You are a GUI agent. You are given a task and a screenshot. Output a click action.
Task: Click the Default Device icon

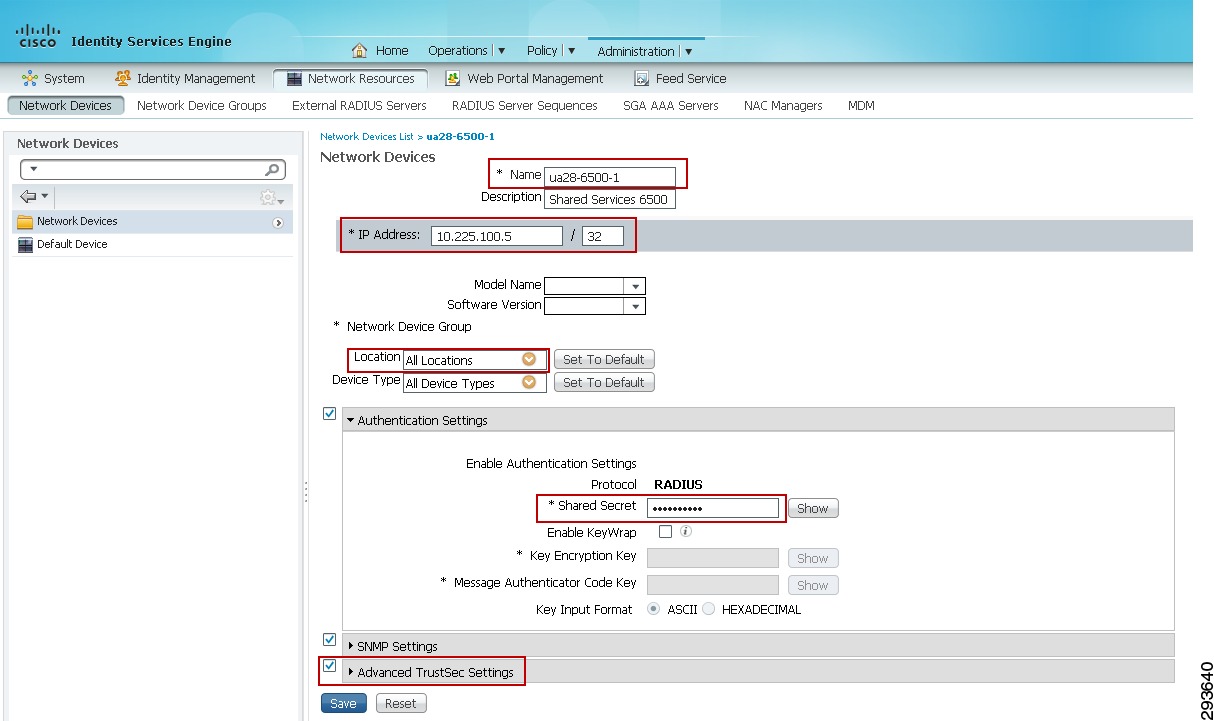25,245
